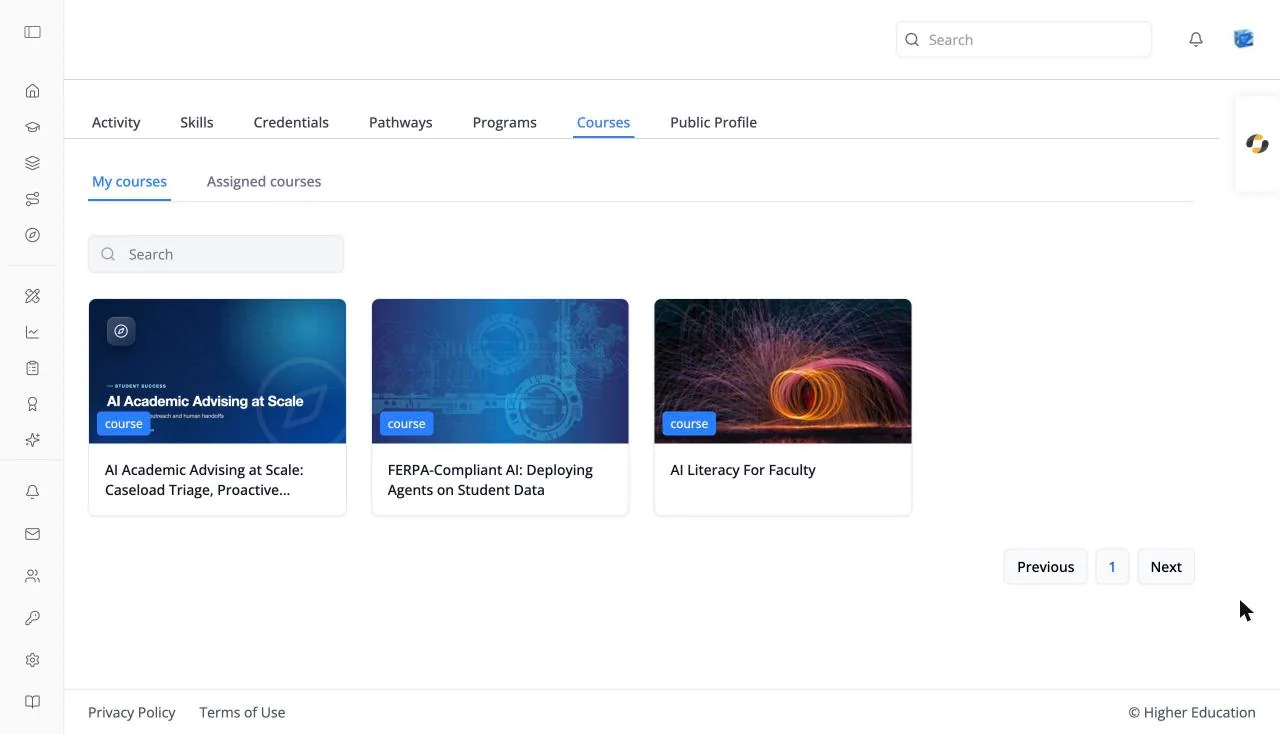
Task: Open the Home icon in sidebar
Action: [32, 91]
